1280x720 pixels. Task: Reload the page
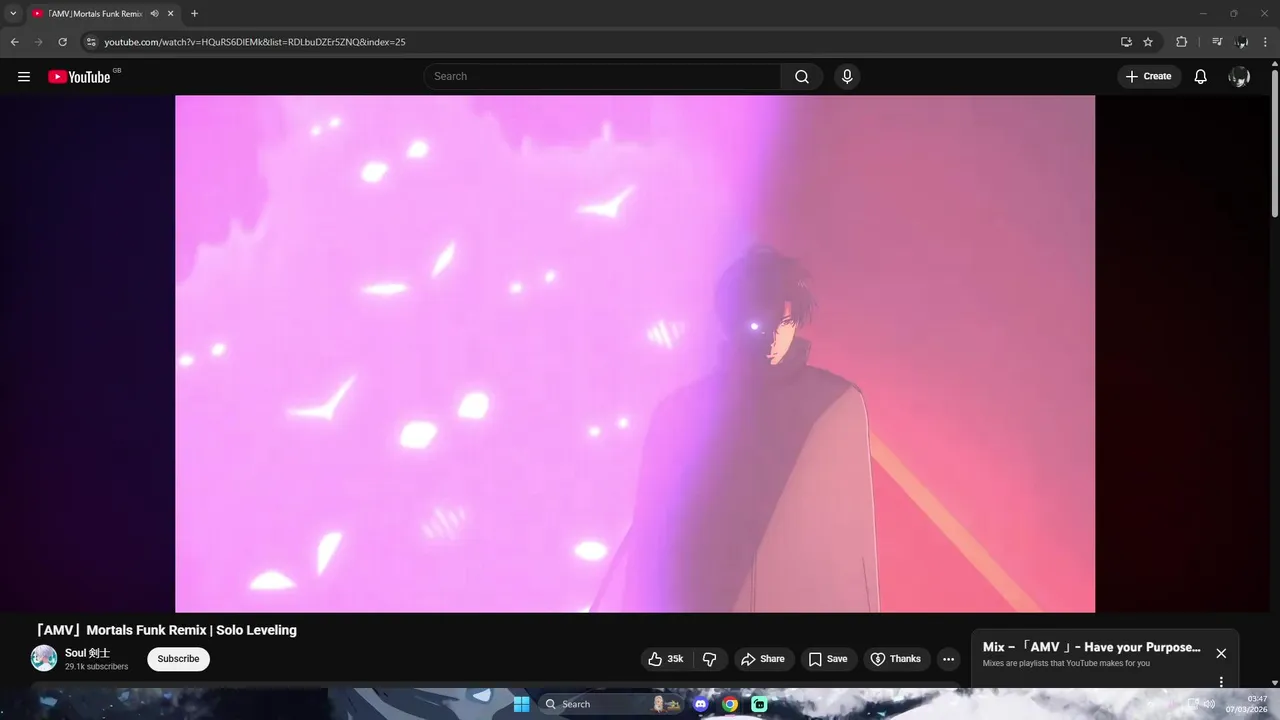click(62, 42)
